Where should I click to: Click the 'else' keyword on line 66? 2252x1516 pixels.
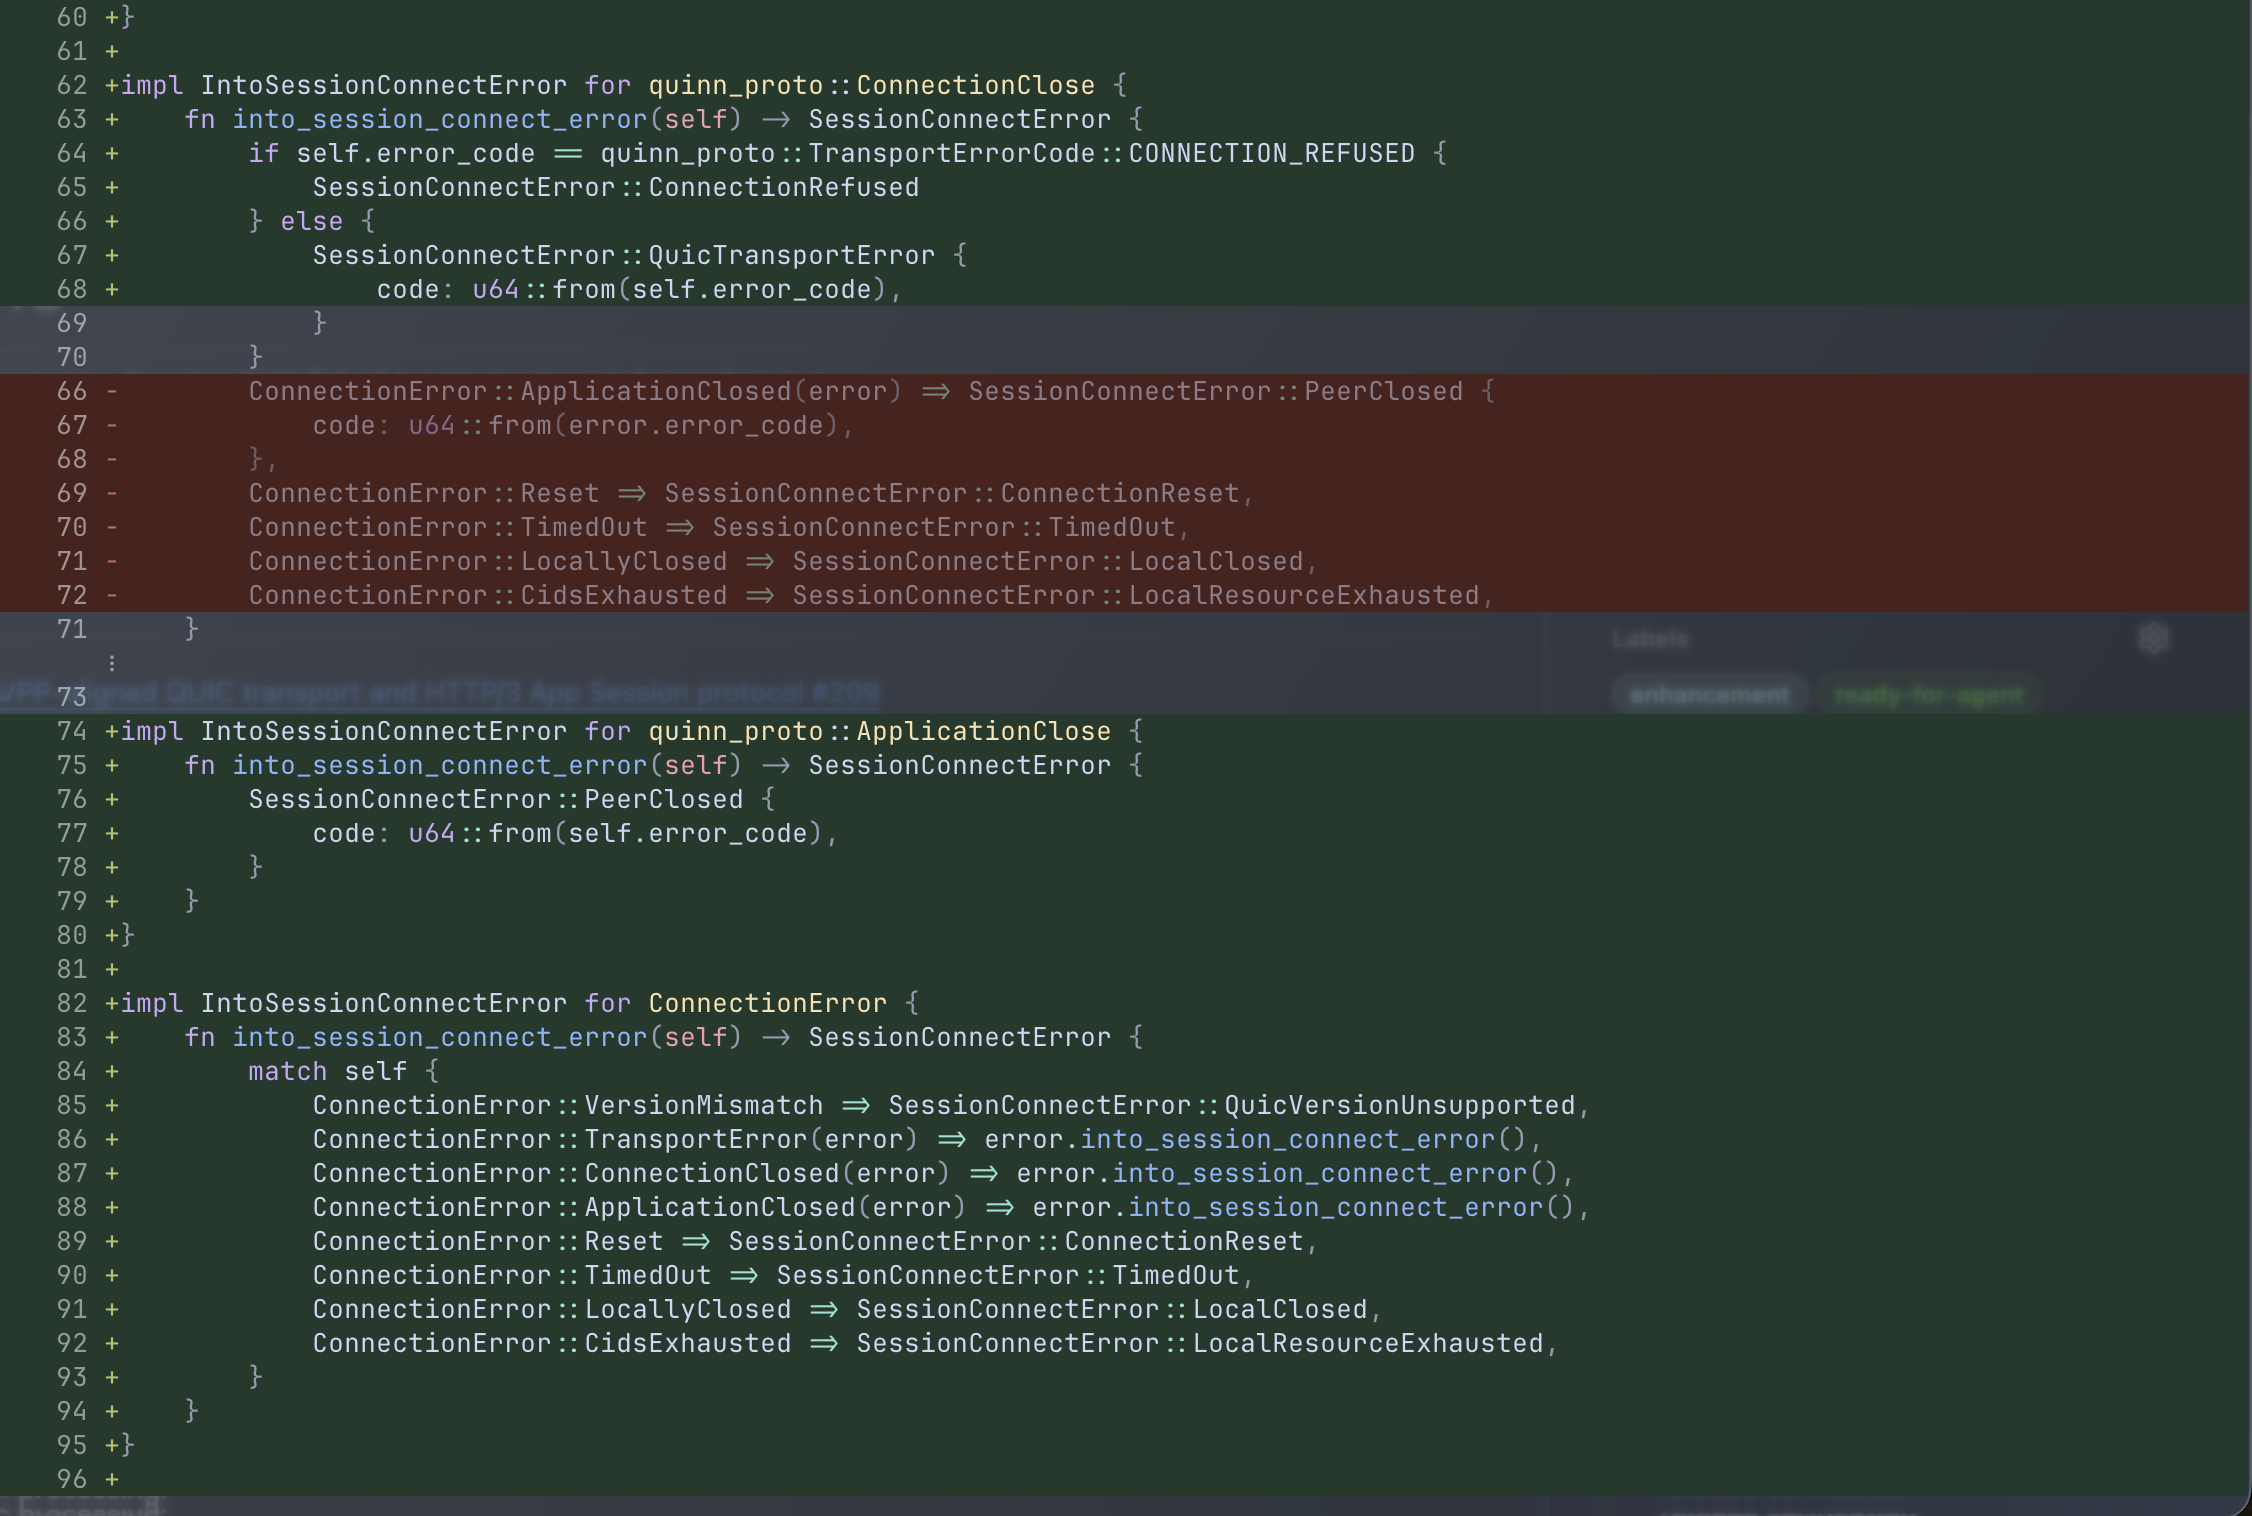point(311,221)
